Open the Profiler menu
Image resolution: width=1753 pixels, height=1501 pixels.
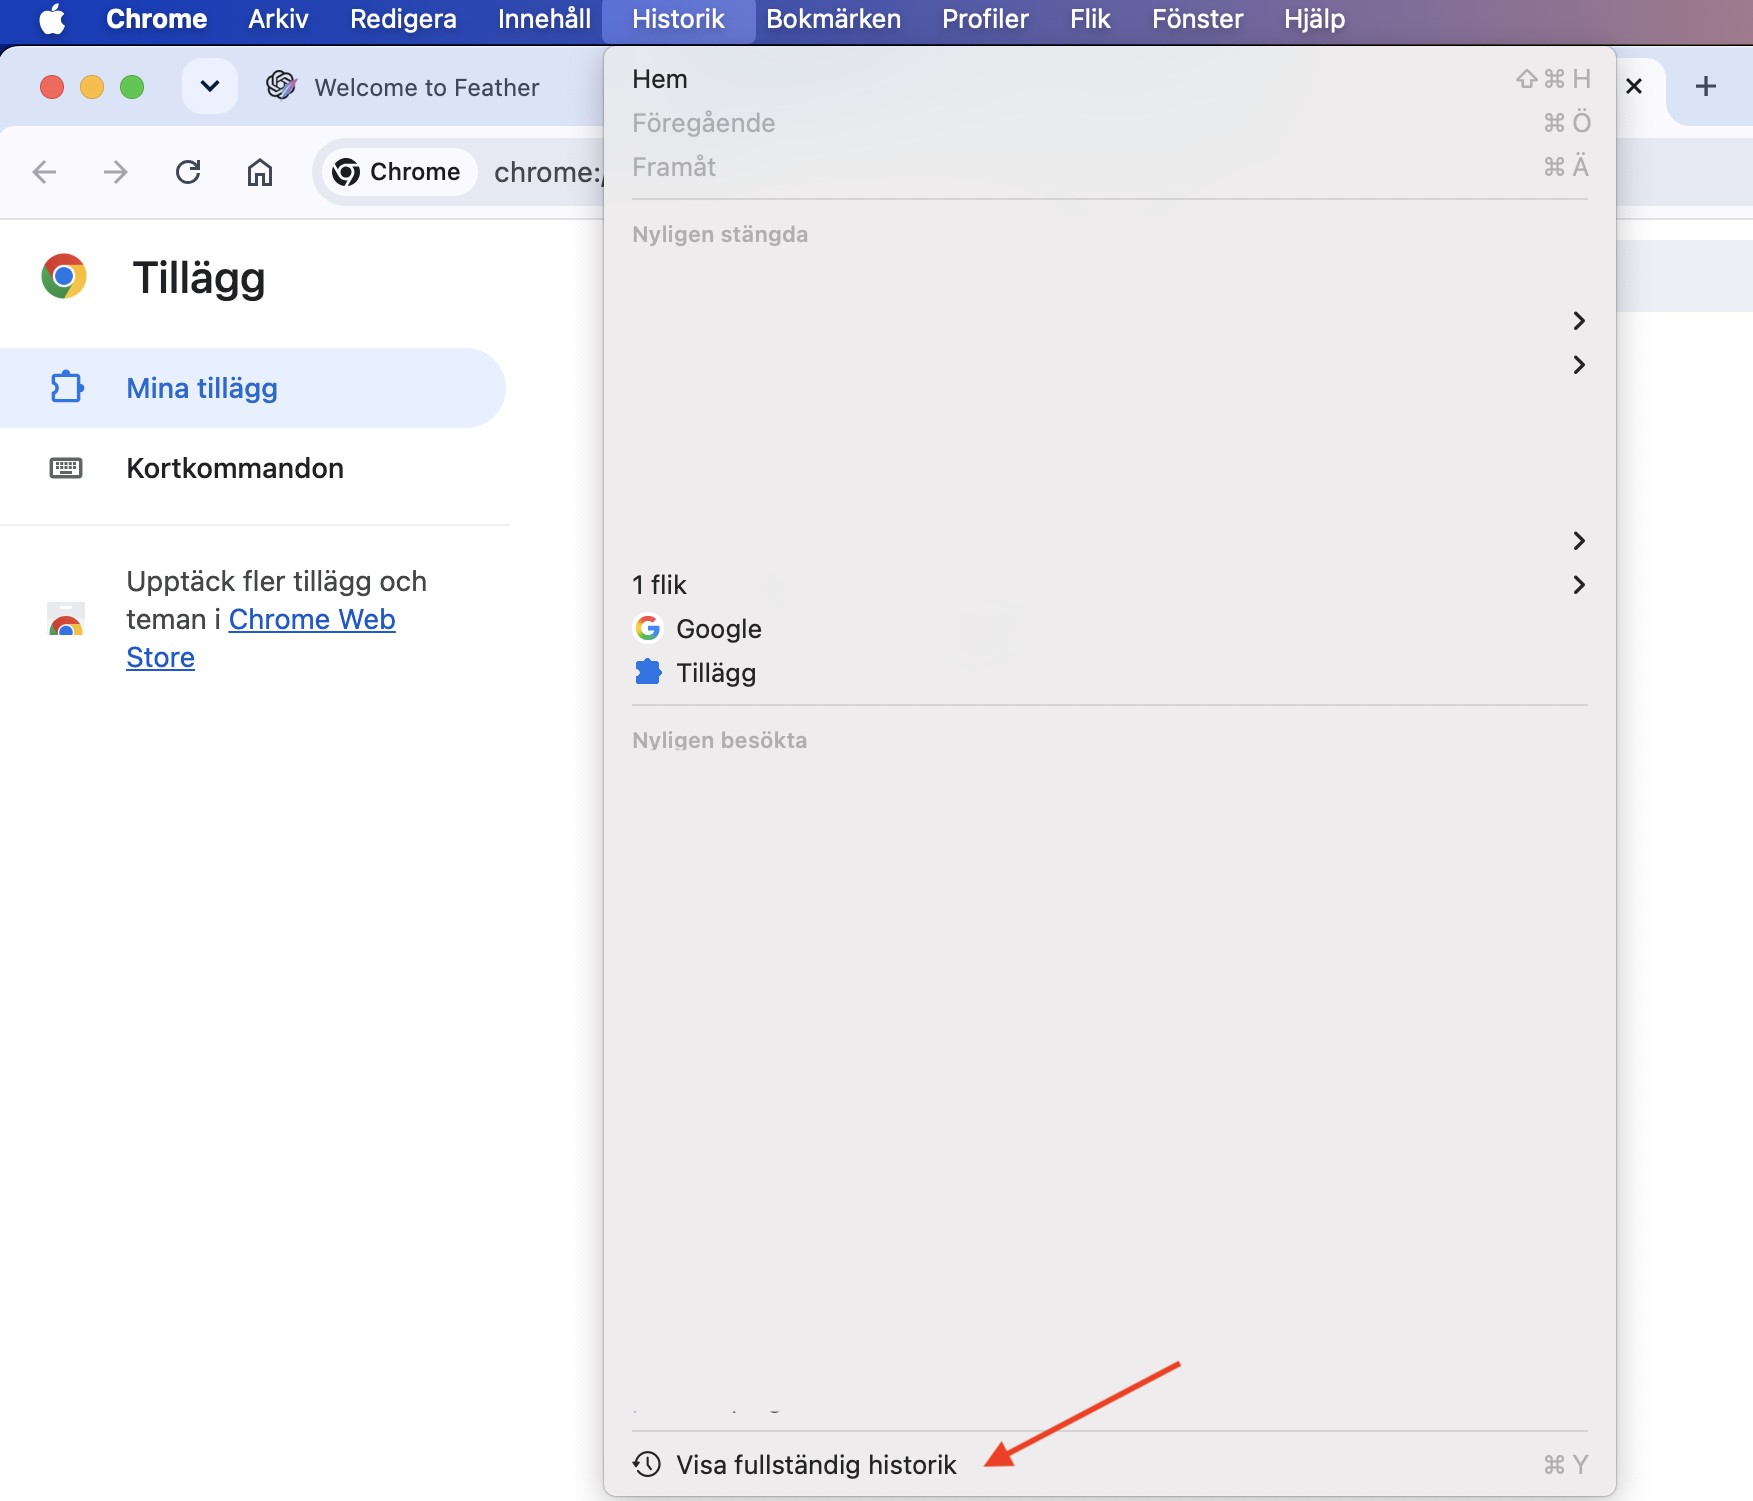click(x=985, y=19)
